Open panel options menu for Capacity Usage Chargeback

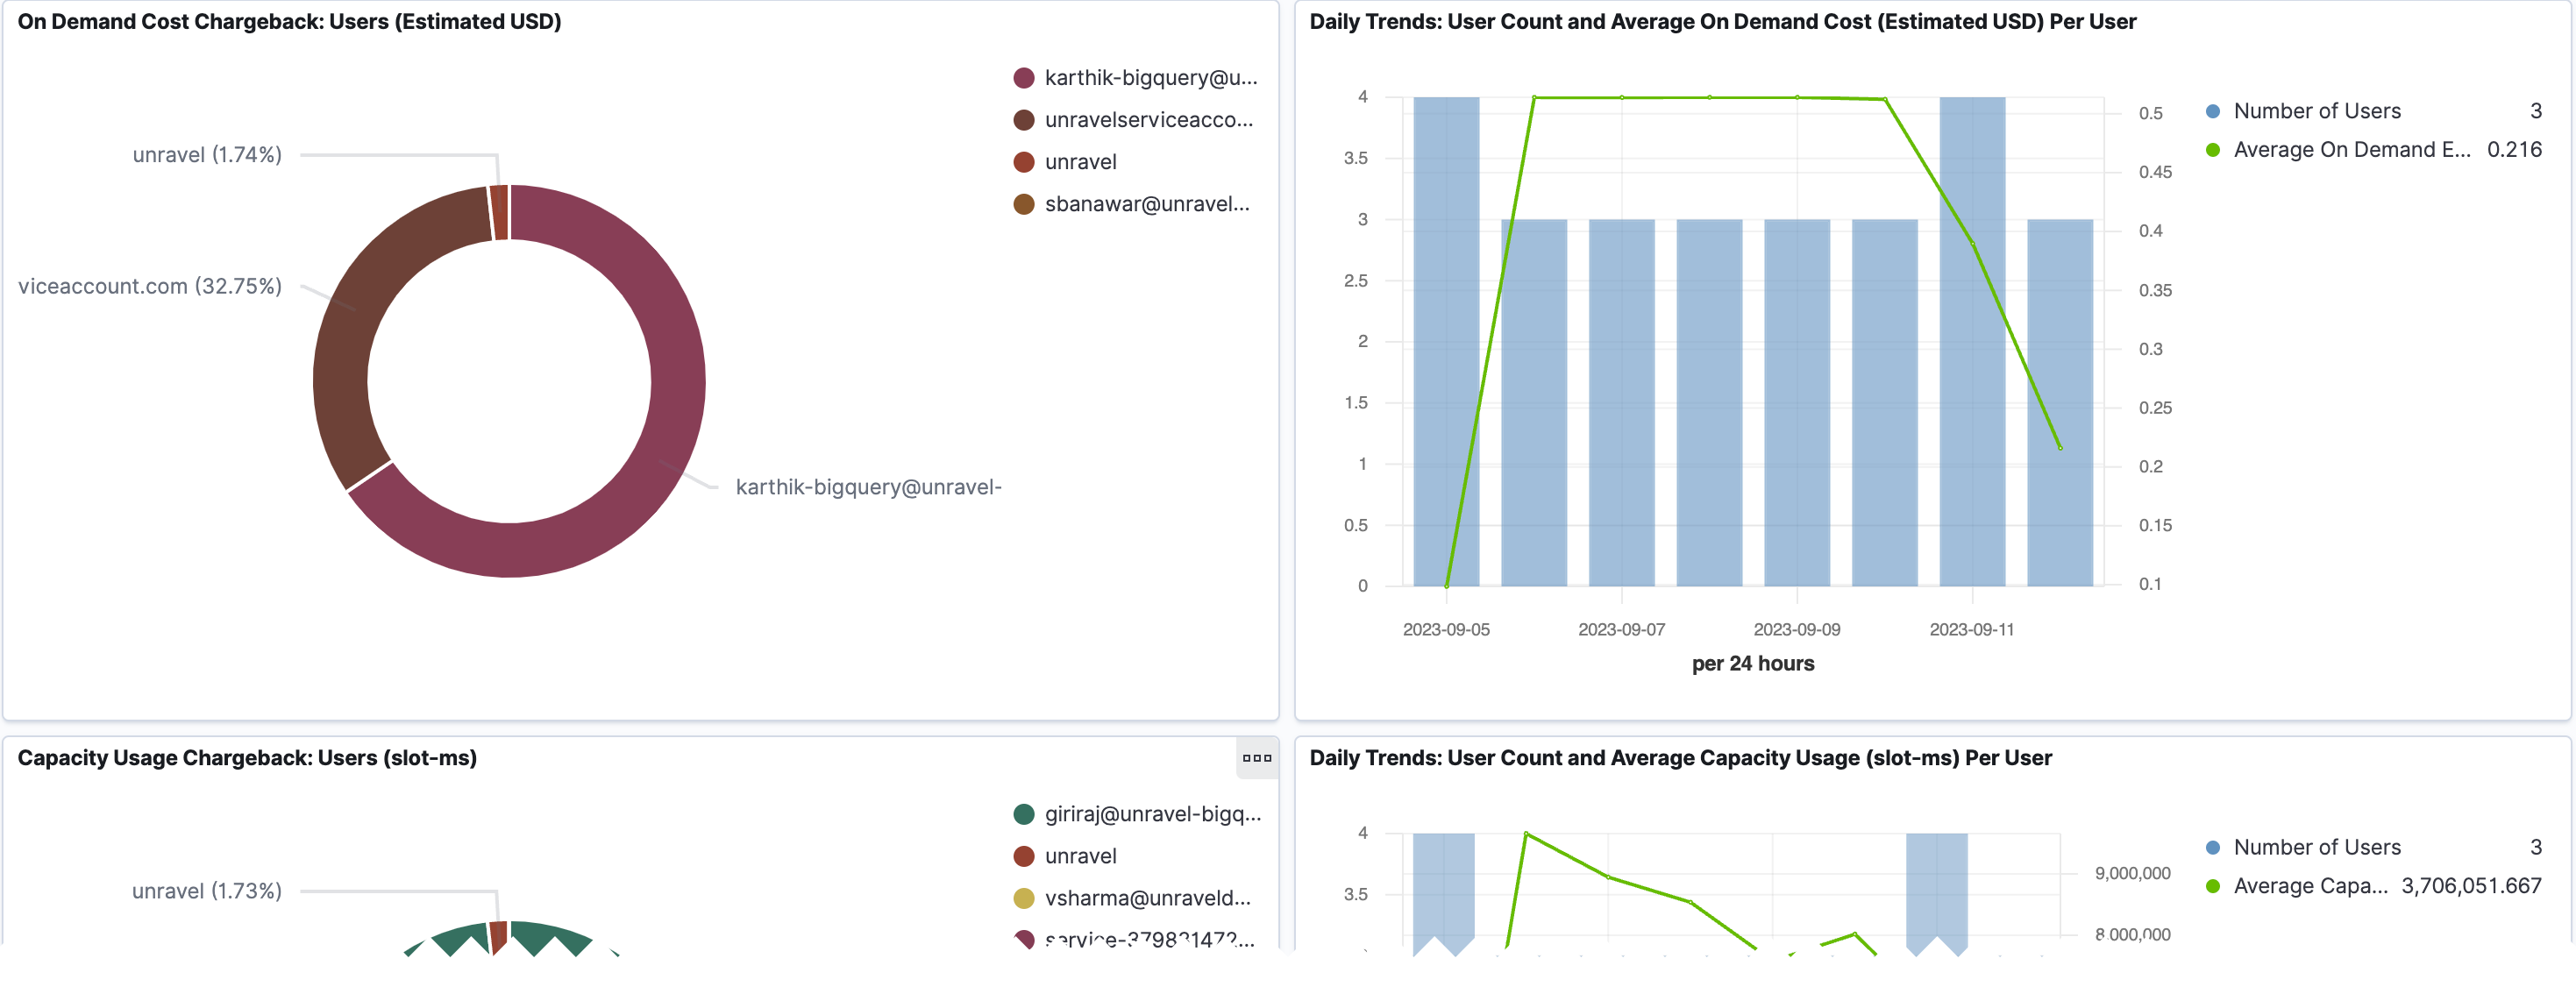[1256, 758]
